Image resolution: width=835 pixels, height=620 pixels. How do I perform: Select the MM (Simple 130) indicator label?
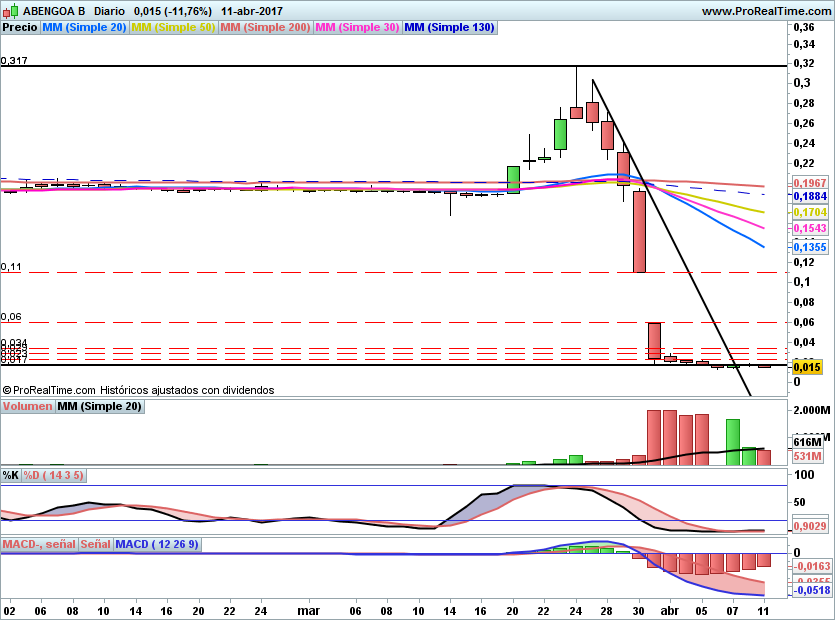click(449, 28)
